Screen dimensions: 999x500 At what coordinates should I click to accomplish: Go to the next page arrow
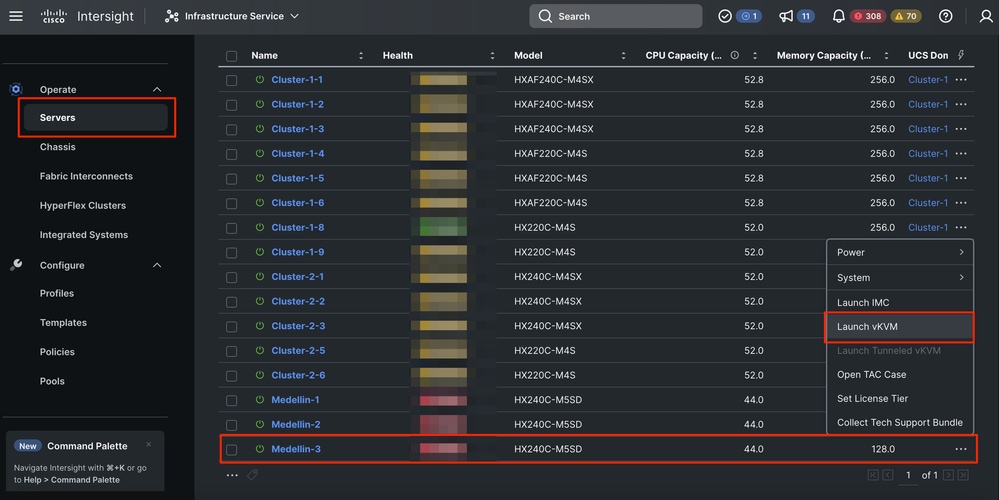[948, 475]
